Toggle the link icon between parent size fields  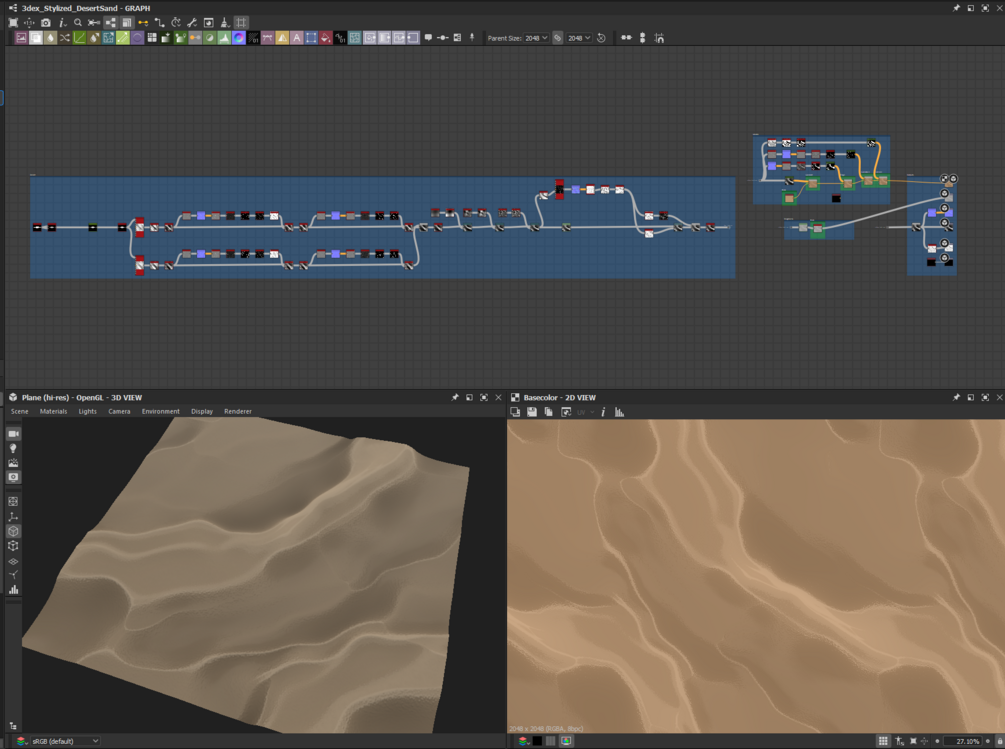point(558,38)
